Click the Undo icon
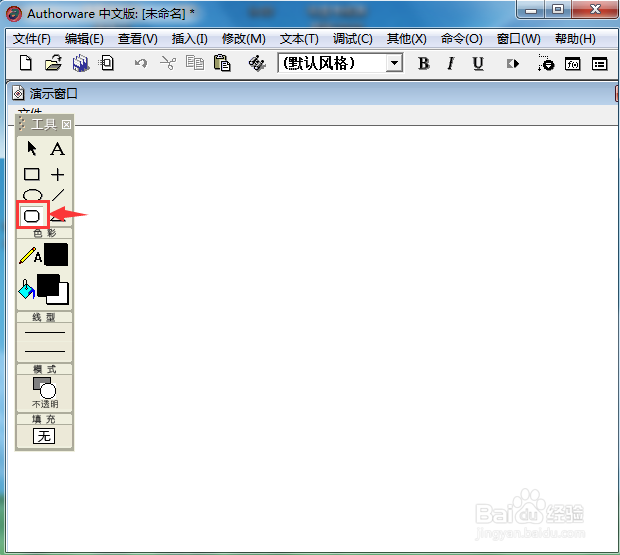620x555 pixels. tap(140, 63)
